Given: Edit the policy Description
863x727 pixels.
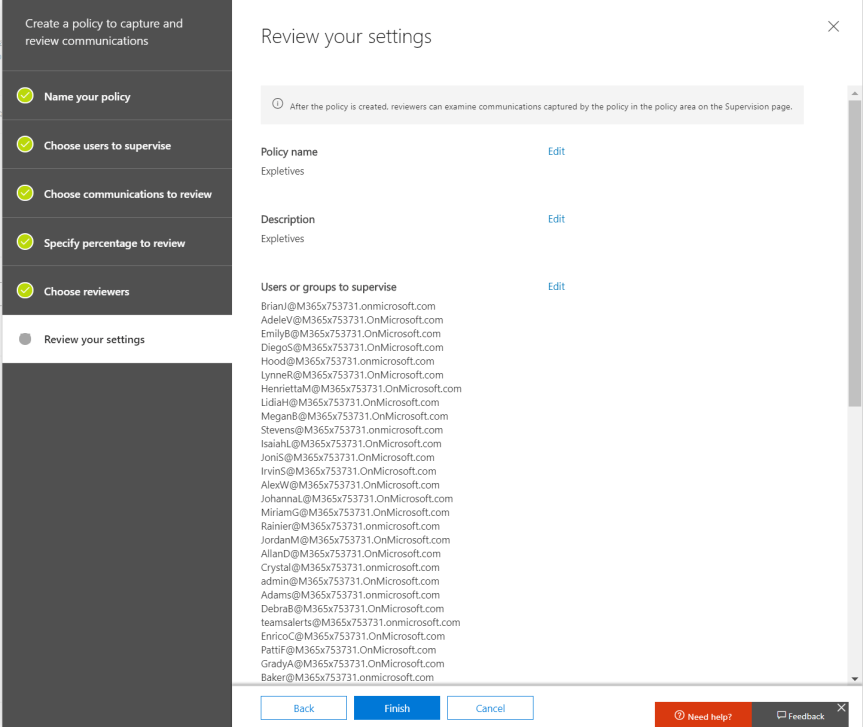Looking at the screenshot, I should click(x=556, y=219).
